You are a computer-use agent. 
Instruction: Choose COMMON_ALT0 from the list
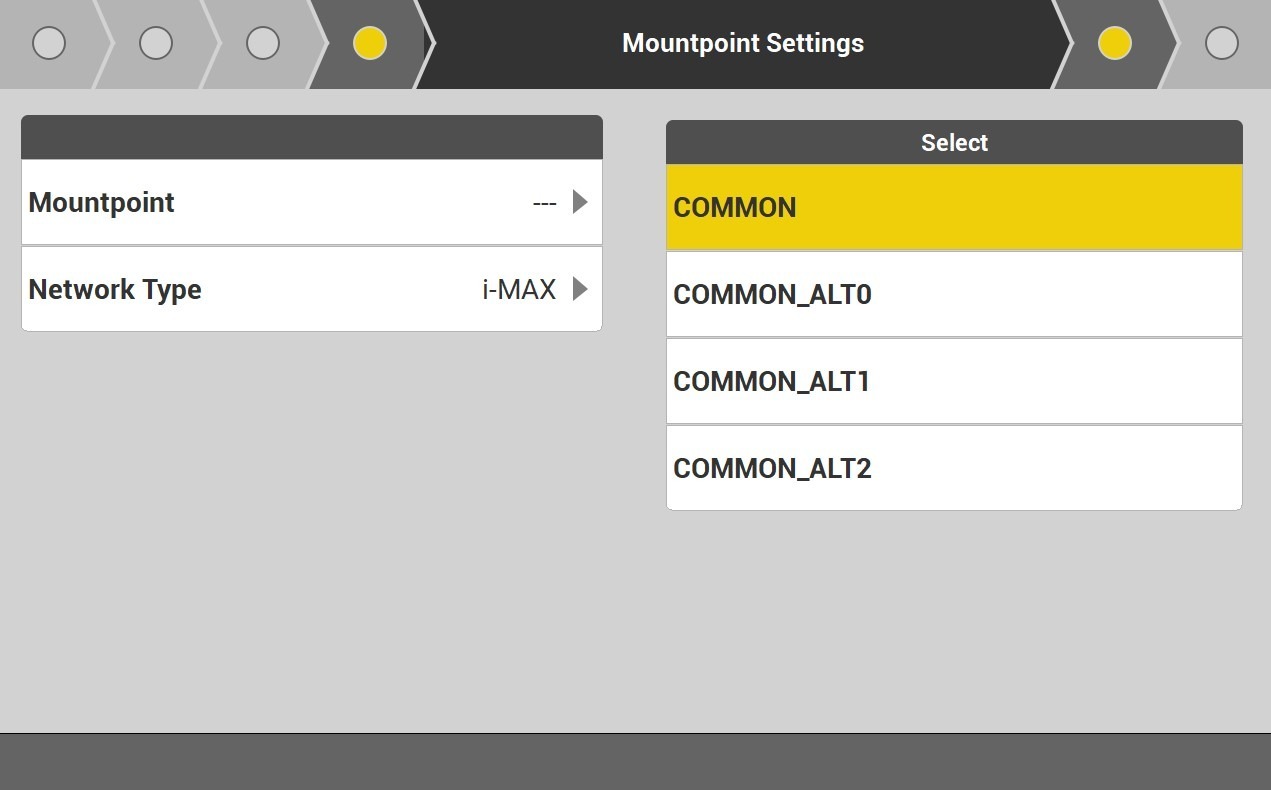(954, 294)
